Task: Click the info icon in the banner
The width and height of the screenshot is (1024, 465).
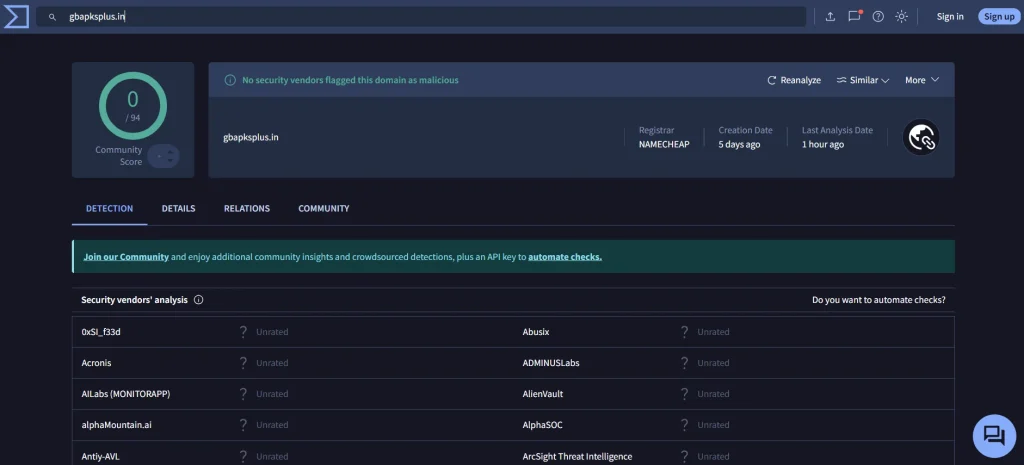Action: 230,80
